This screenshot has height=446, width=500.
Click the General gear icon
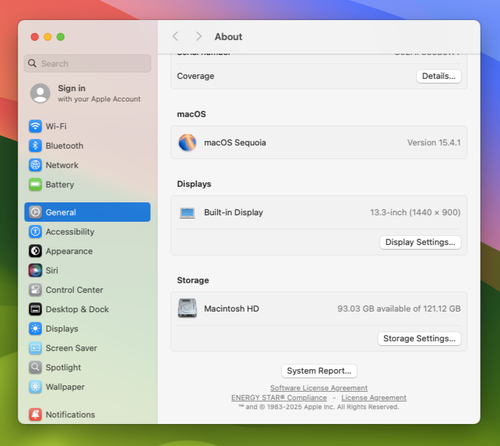(x=35, y=212)
